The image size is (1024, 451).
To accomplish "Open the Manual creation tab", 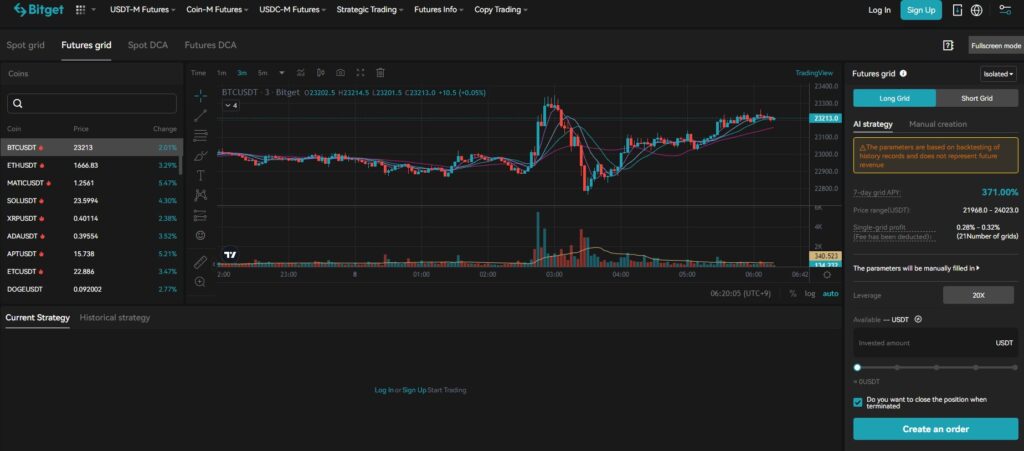I will (938, 124).
